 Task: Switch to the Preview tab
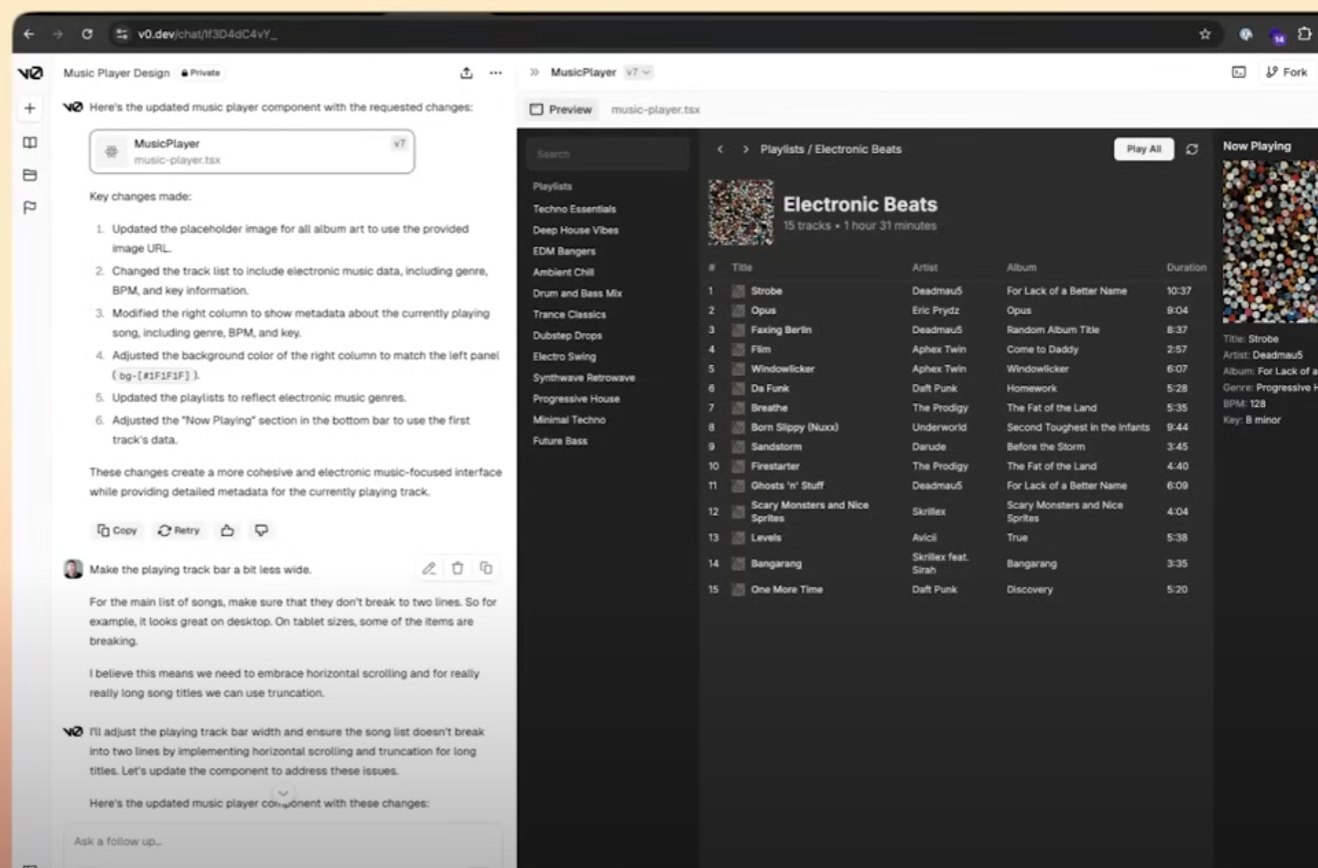point(561,110)
